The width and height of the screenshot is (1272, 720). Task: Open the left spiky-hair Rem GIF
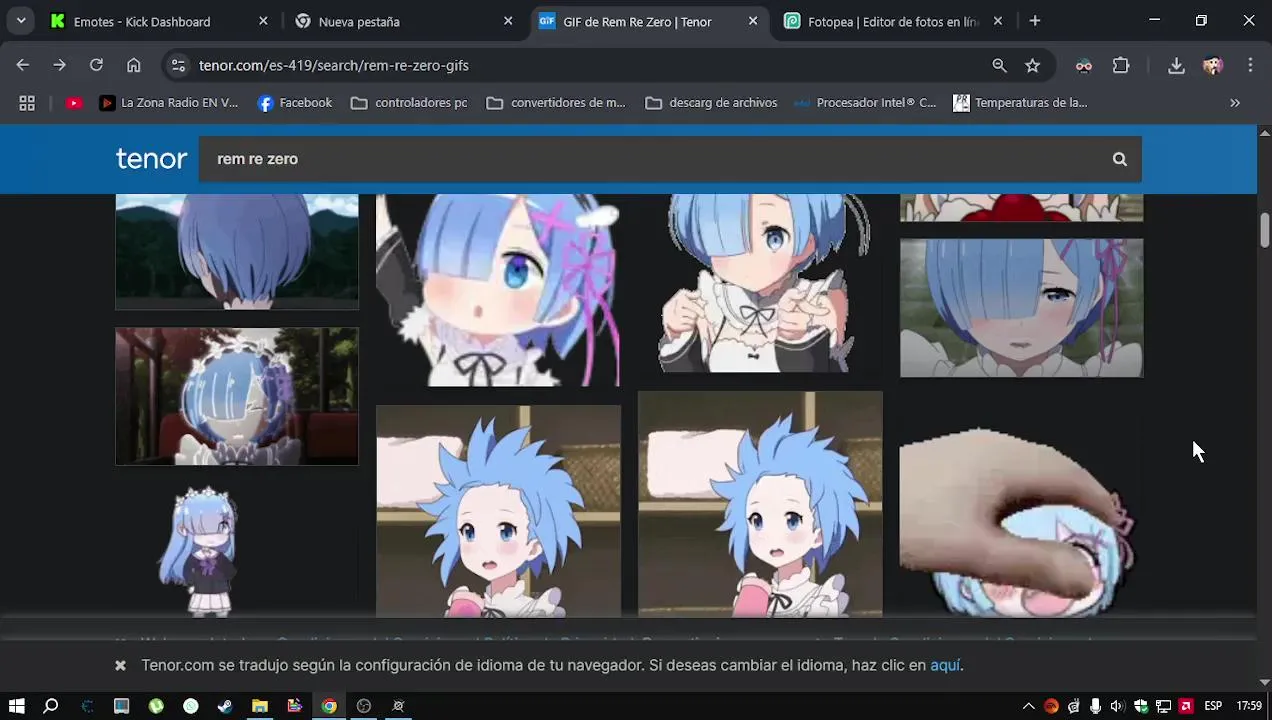(x=498, y=510)
